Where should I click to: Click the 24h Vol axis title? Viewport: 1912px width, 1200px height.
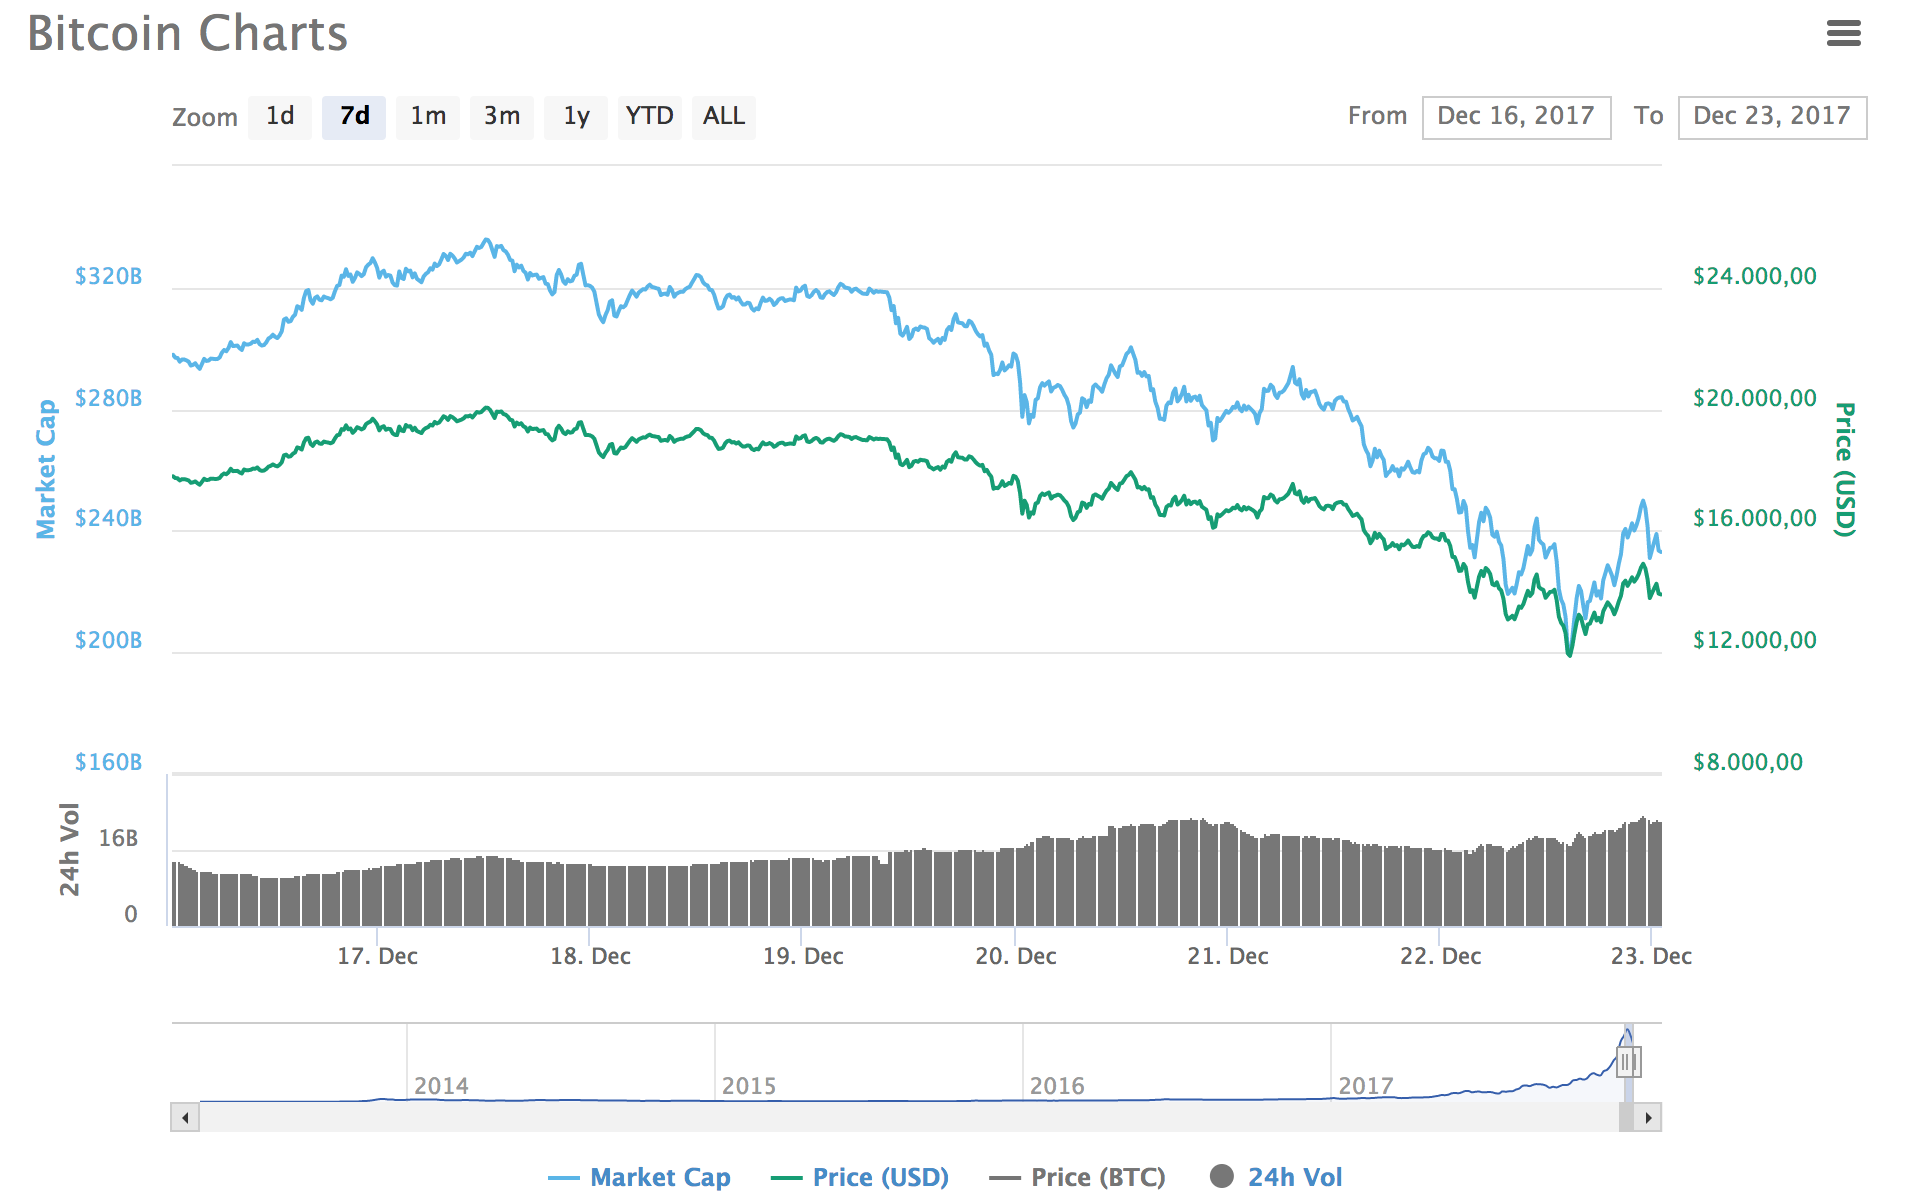tap(69, 849)
